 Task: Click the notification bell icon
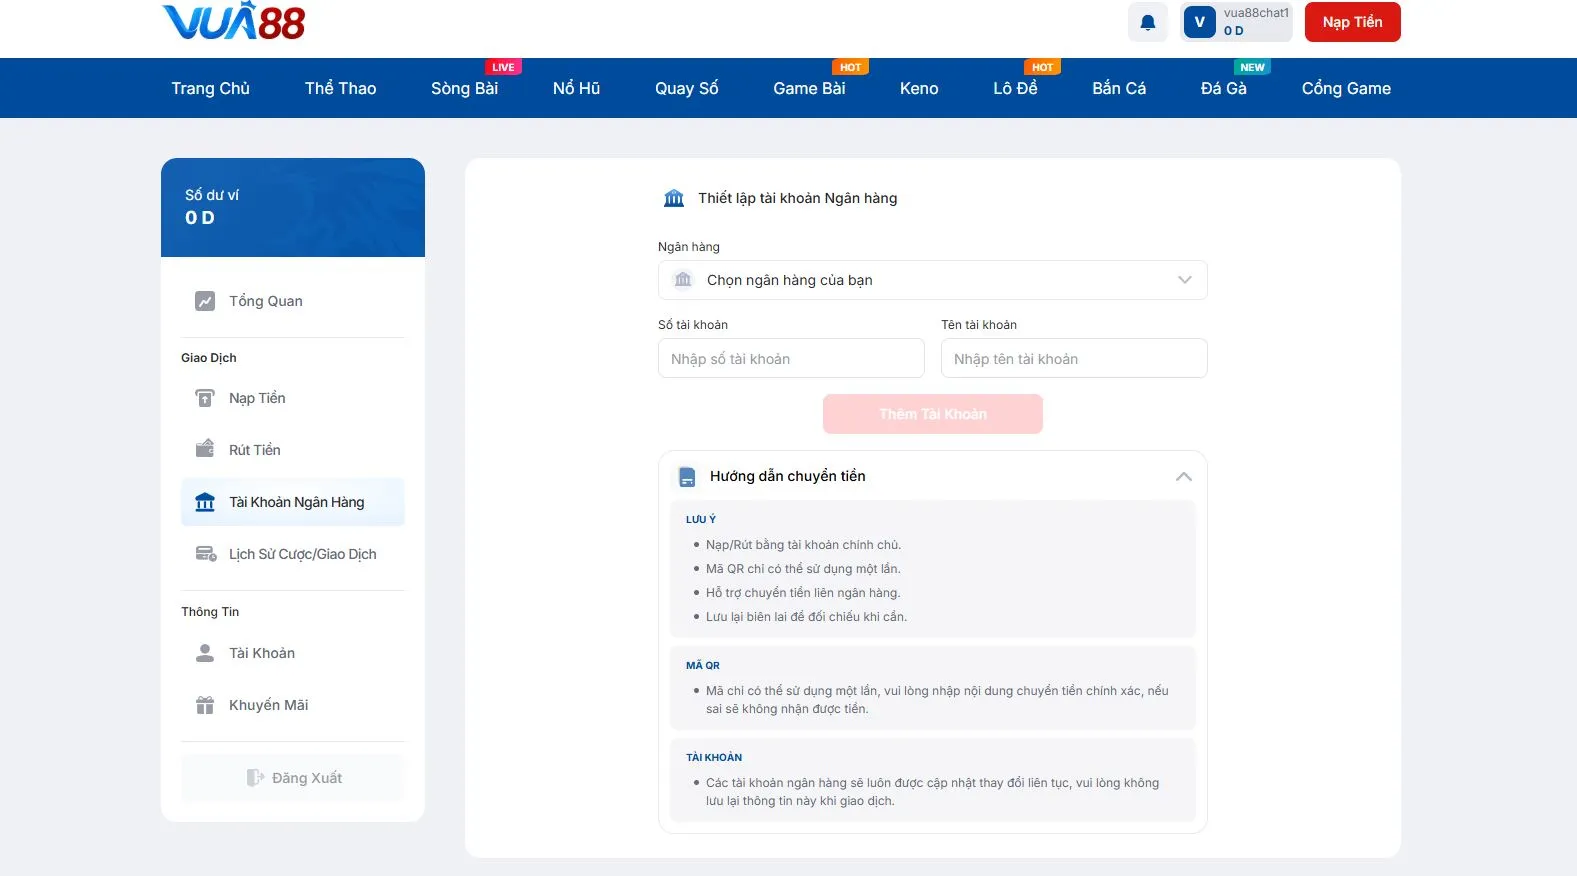tap(1147, 22)
